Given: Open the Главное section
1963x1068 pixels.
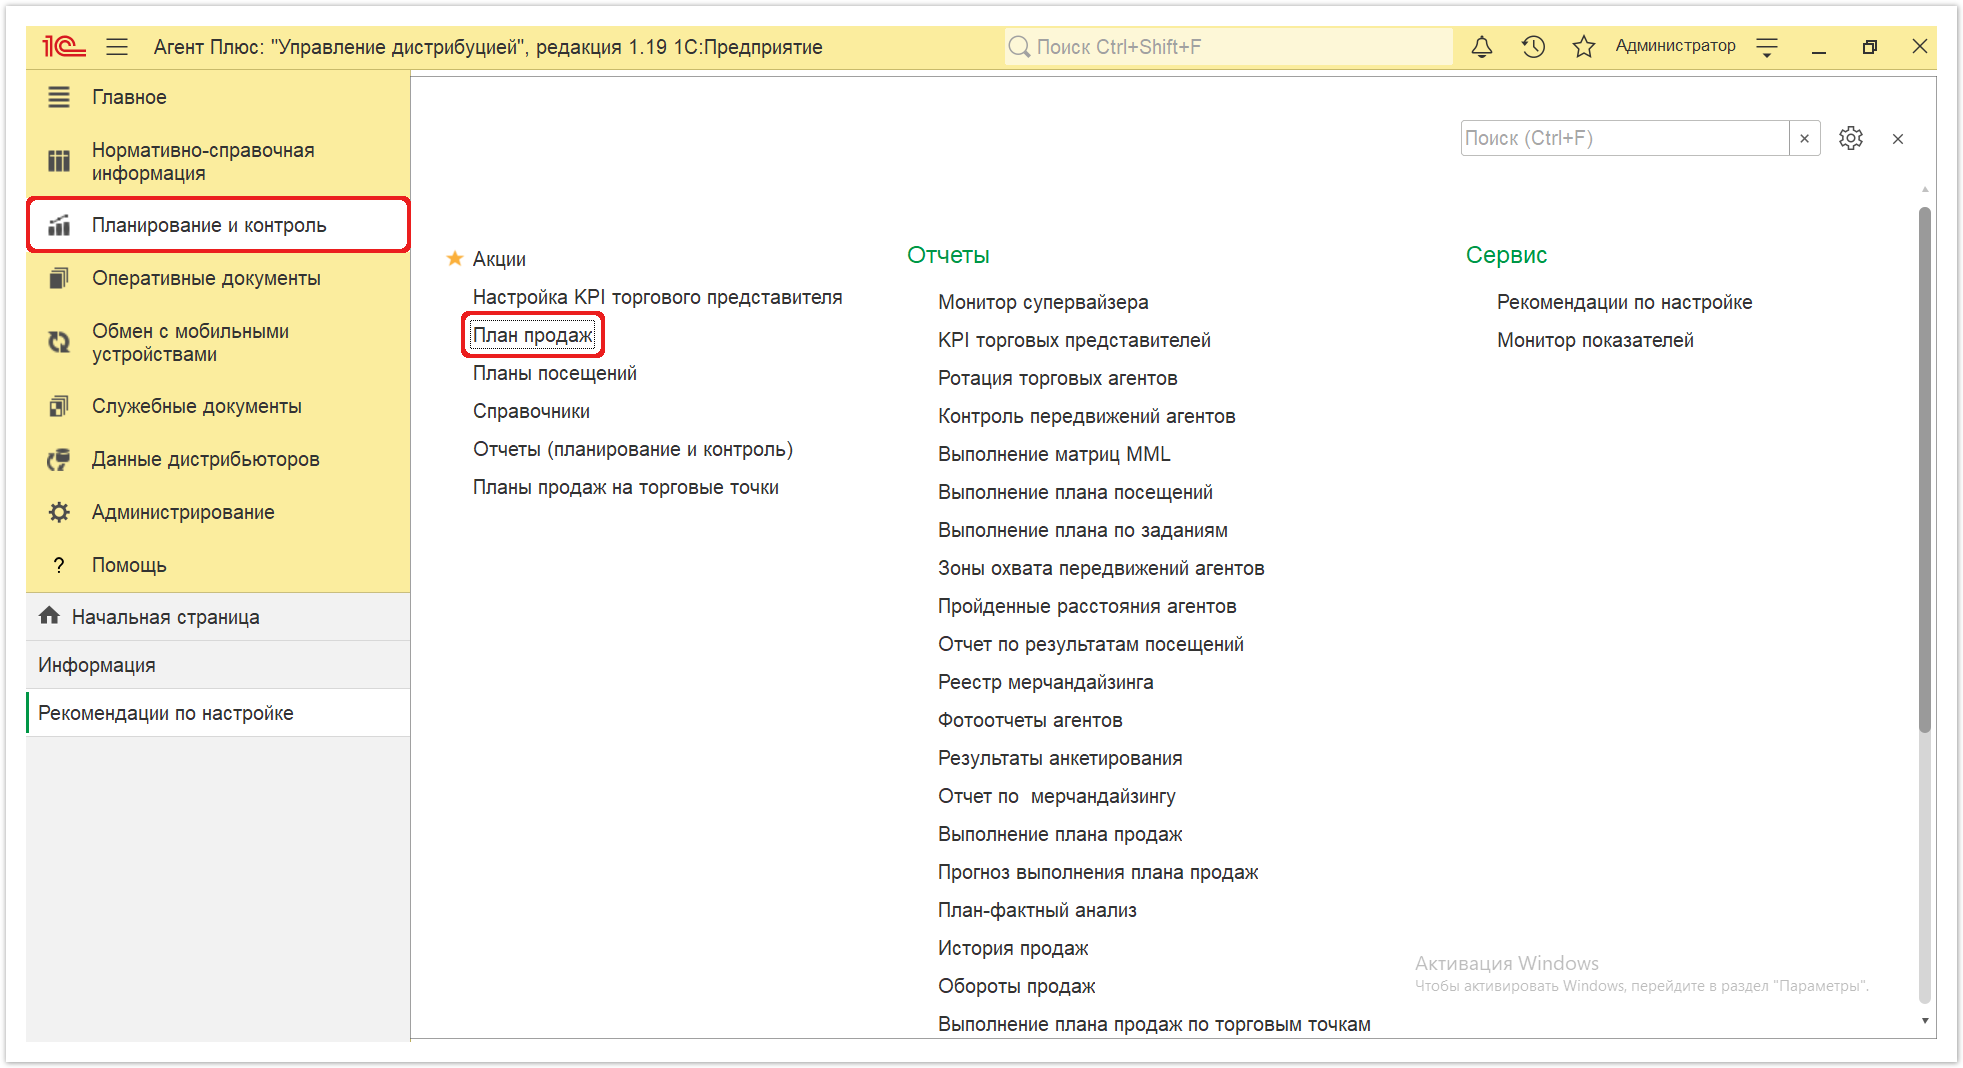Looking at the screenshot, I should (x=218, y=97).
